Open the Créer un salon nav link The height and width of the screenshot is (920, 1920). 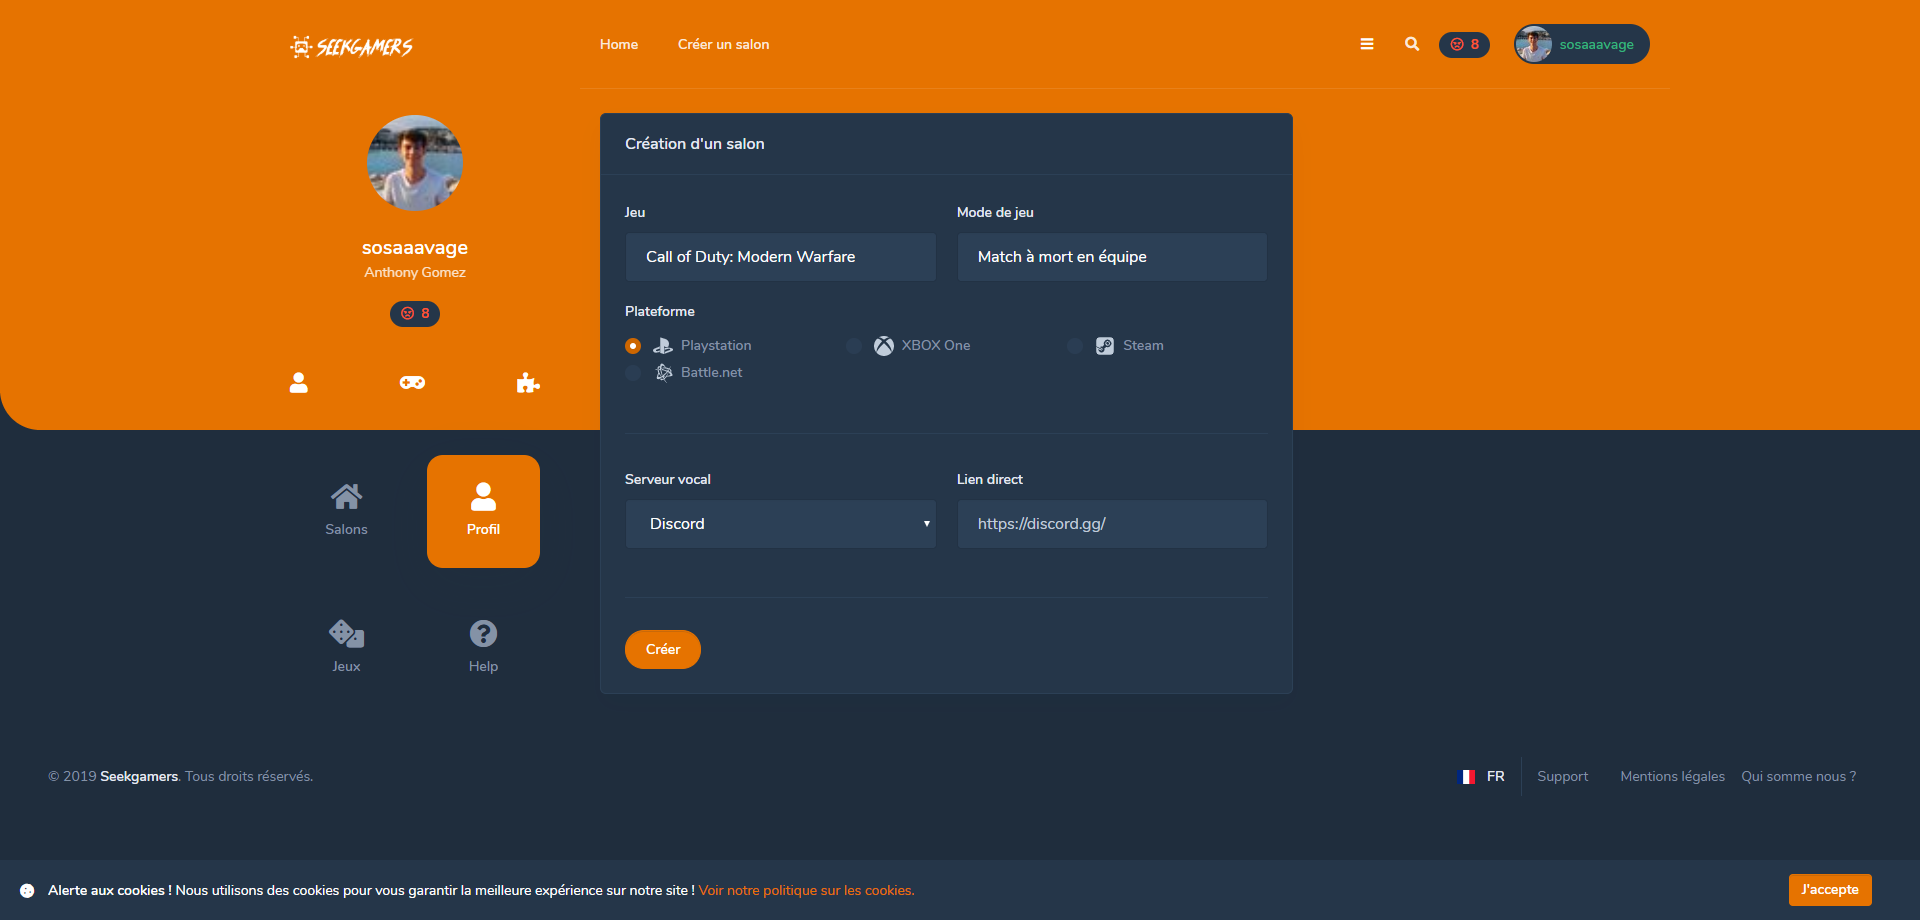point(724,45)
